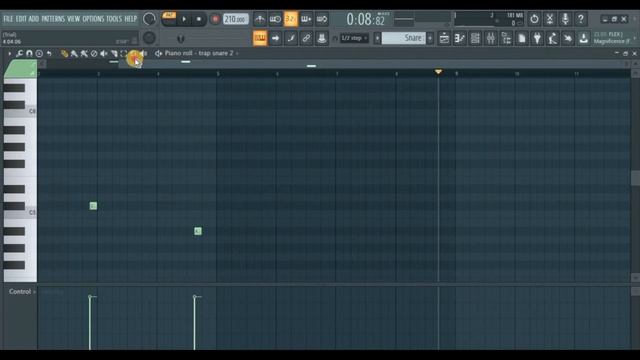Click the circular power-arrow icon

coord(534,19)
